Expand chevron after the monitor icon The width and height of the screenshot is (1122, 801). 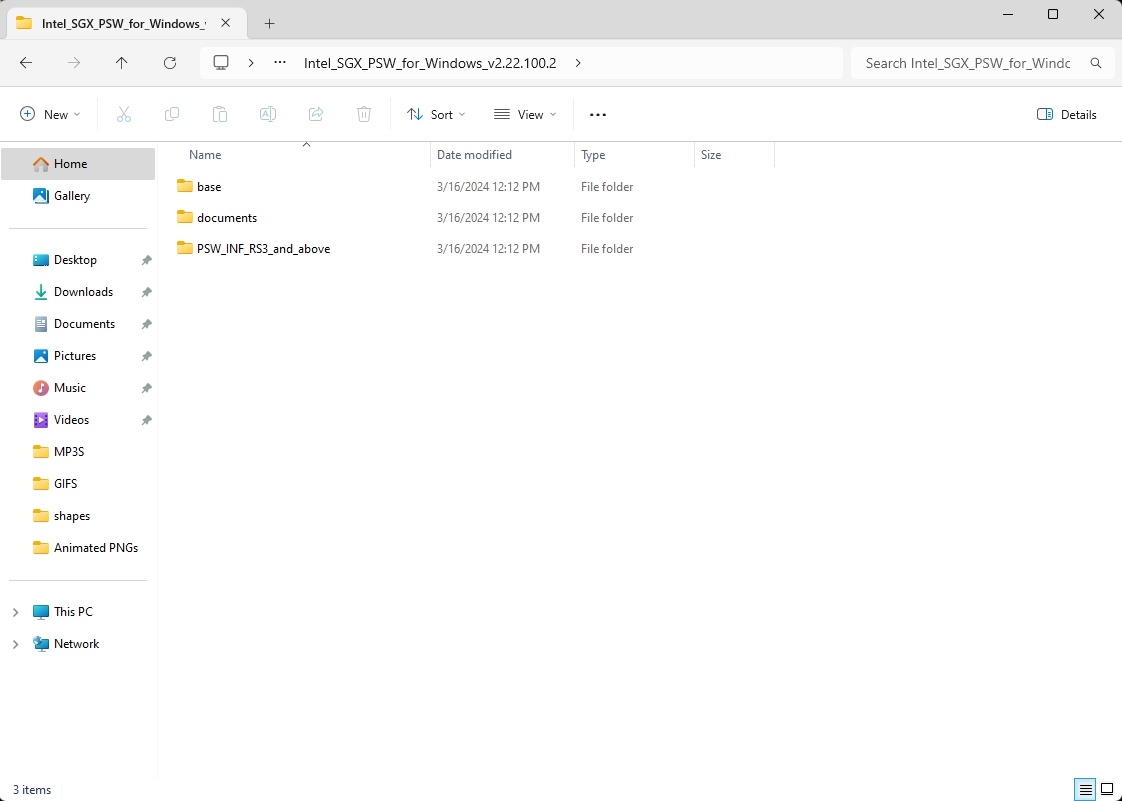point(250,63)
